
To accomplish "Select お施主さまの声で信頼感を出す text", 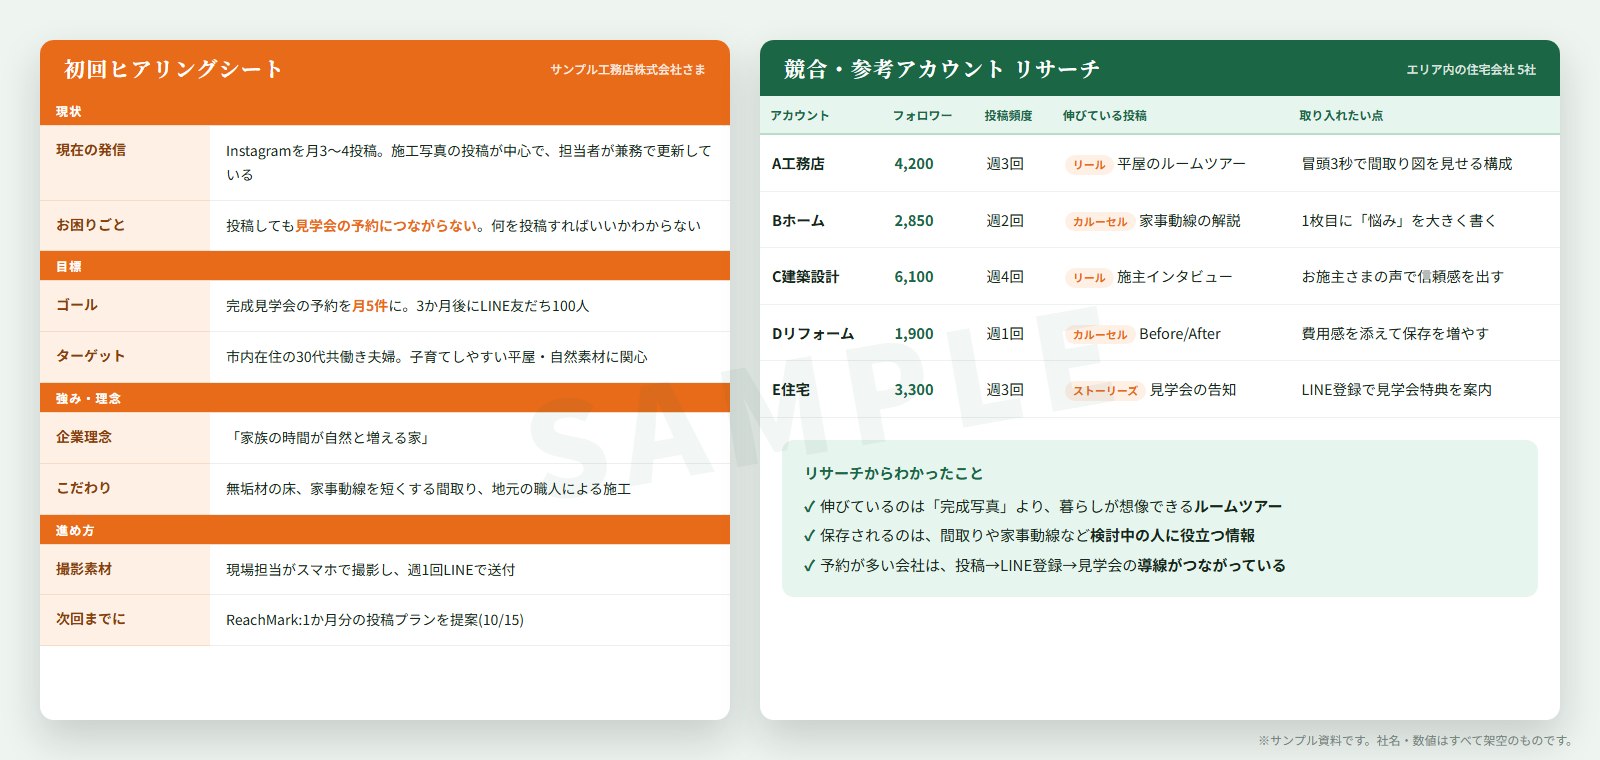I will click(1402, 277).
